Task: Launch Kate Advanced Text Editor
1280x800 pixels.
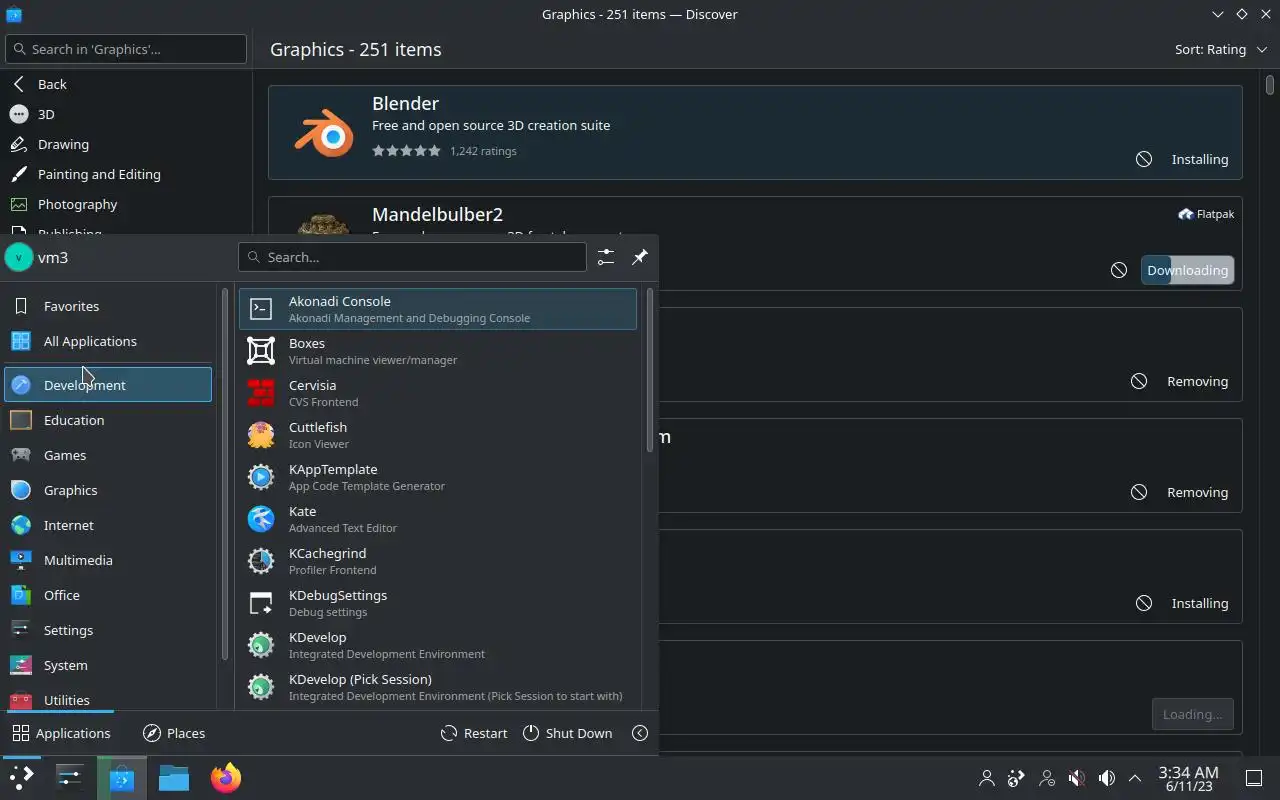Action: pos(437,519)
